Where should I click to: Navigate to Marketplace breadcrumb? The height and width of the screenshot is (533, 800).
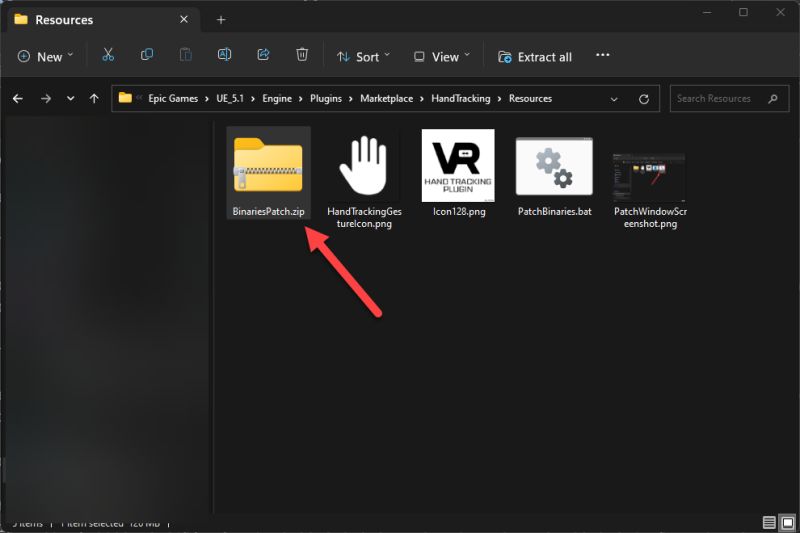coord(387,98)
